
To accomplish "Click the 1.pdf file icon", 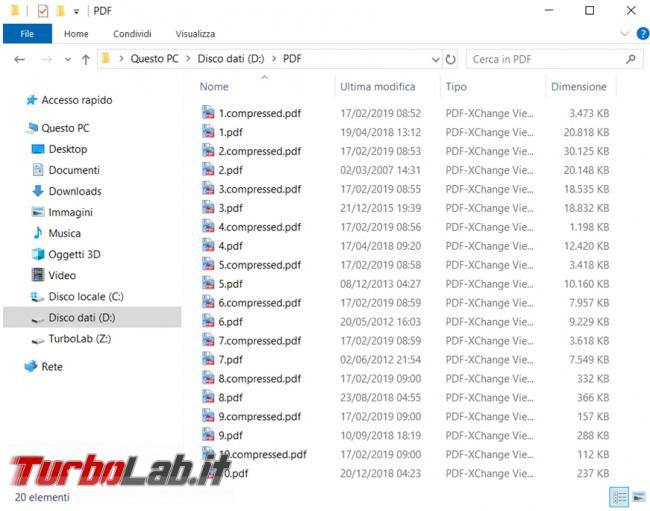I will (208, 131).
